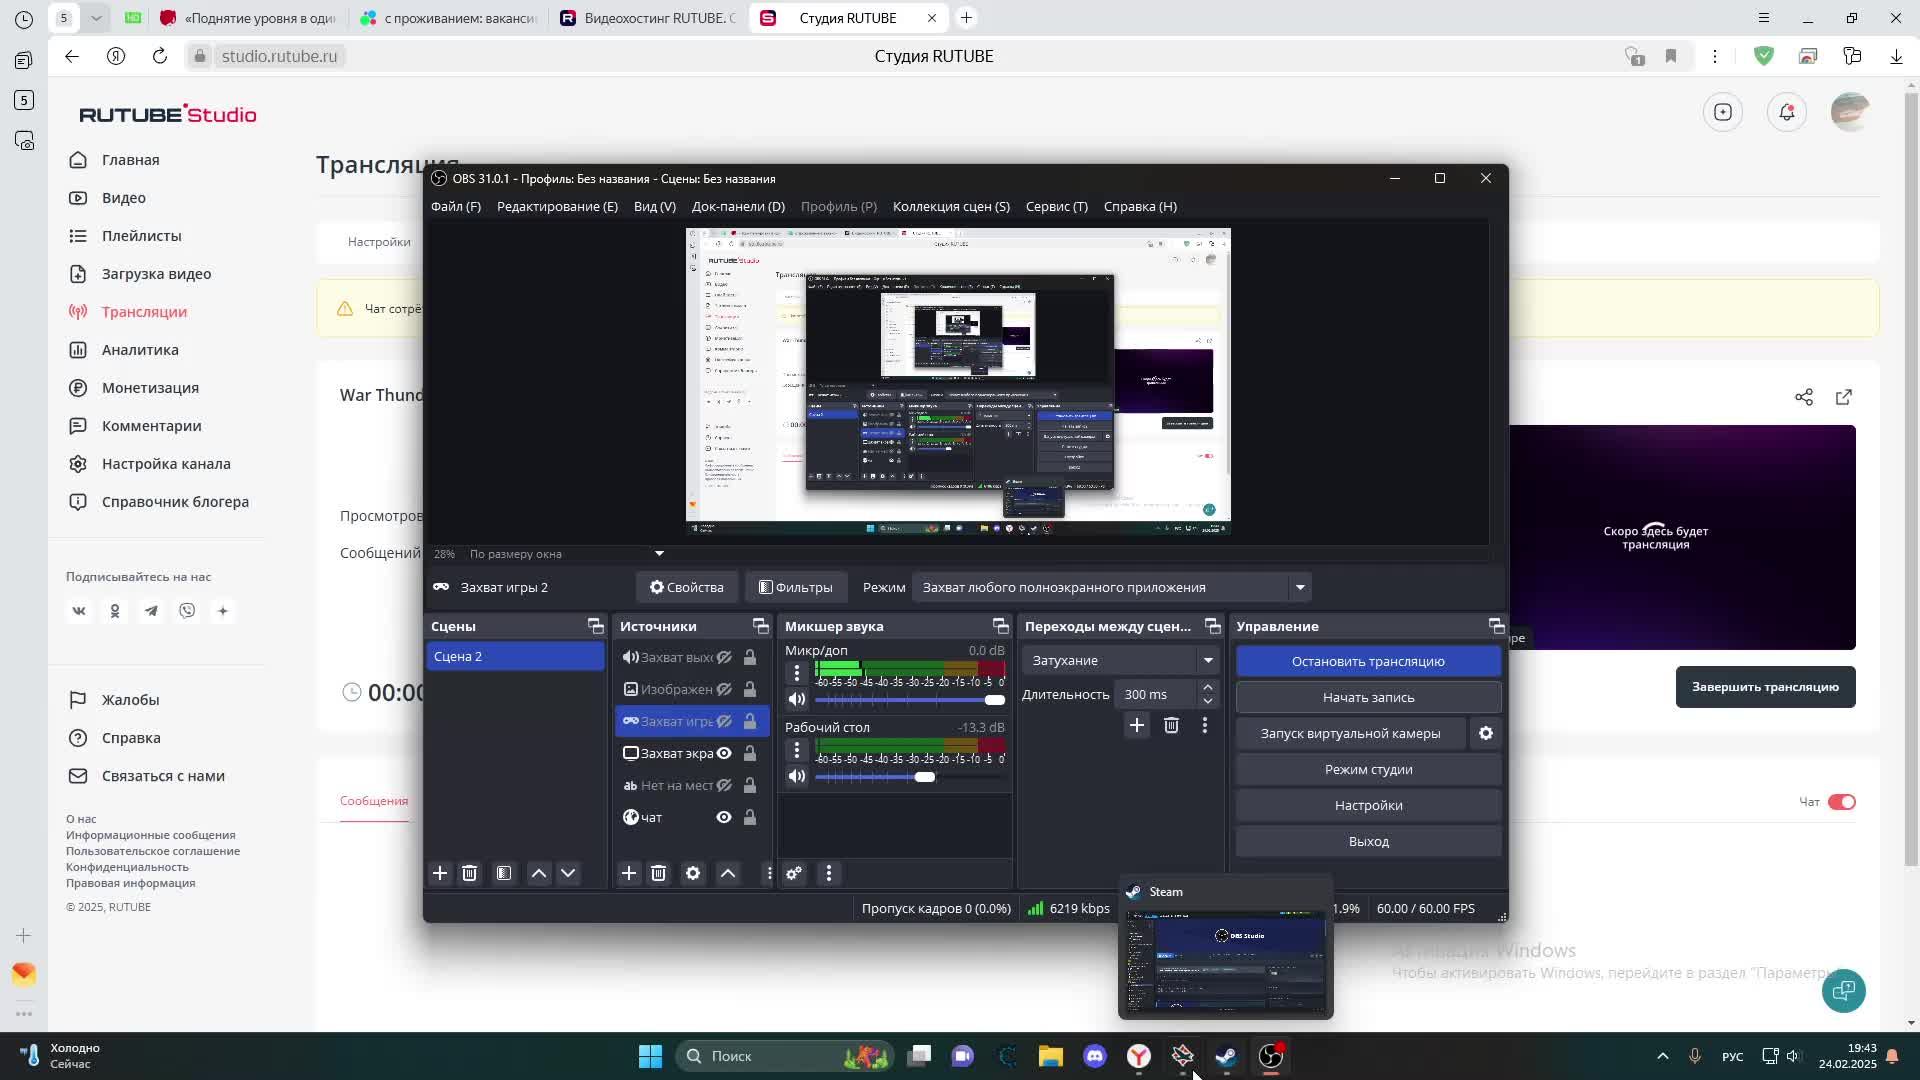Screen dimensions: 1920x1080
Task: Mute the Микр/доп audio channel
Action: click(x=796, y=700)
